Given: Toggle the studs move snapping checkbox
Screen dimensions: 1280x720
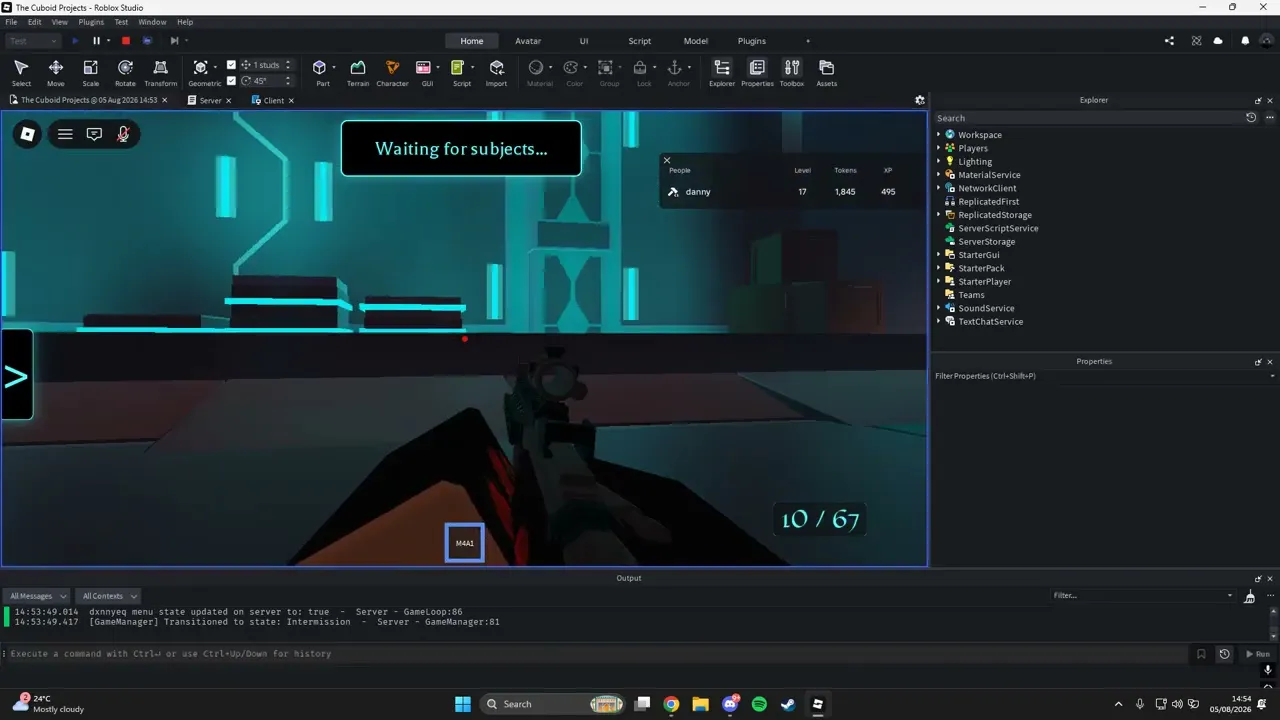Looking at the screenshot, I should [x=232, y=65].
